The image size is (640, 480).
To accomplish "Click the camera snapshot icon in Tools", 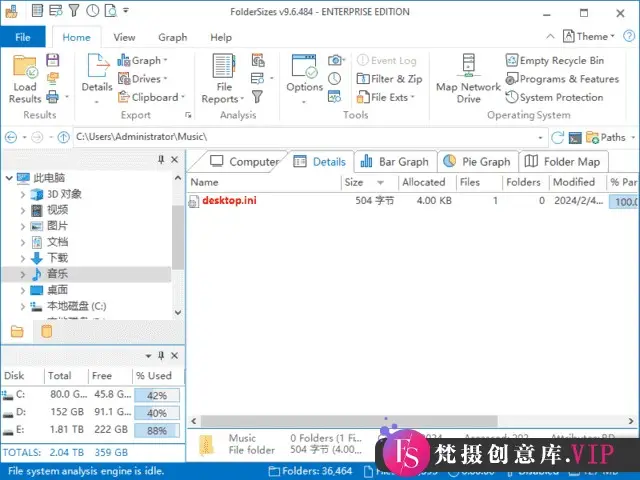I will (x=335, y=60).
